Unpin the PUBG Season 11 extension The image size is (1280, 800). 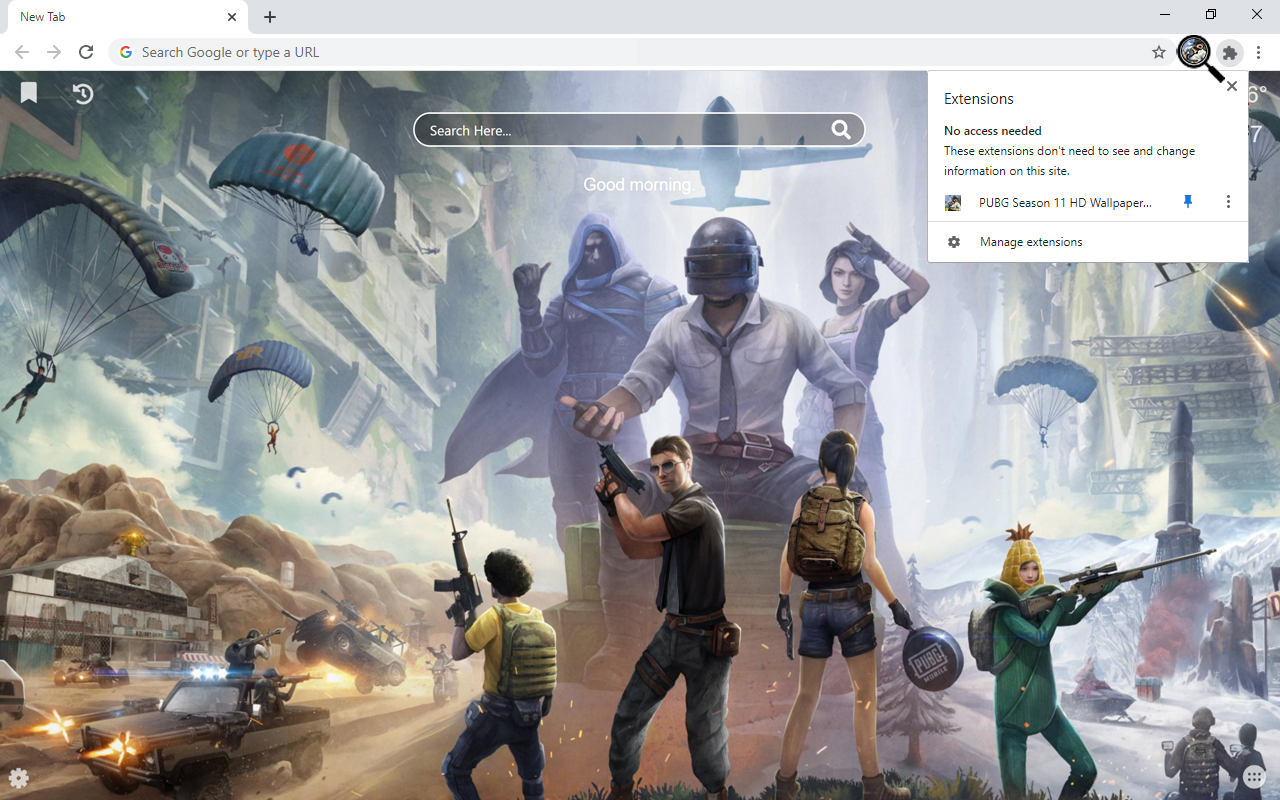[x=1188, y=202]
